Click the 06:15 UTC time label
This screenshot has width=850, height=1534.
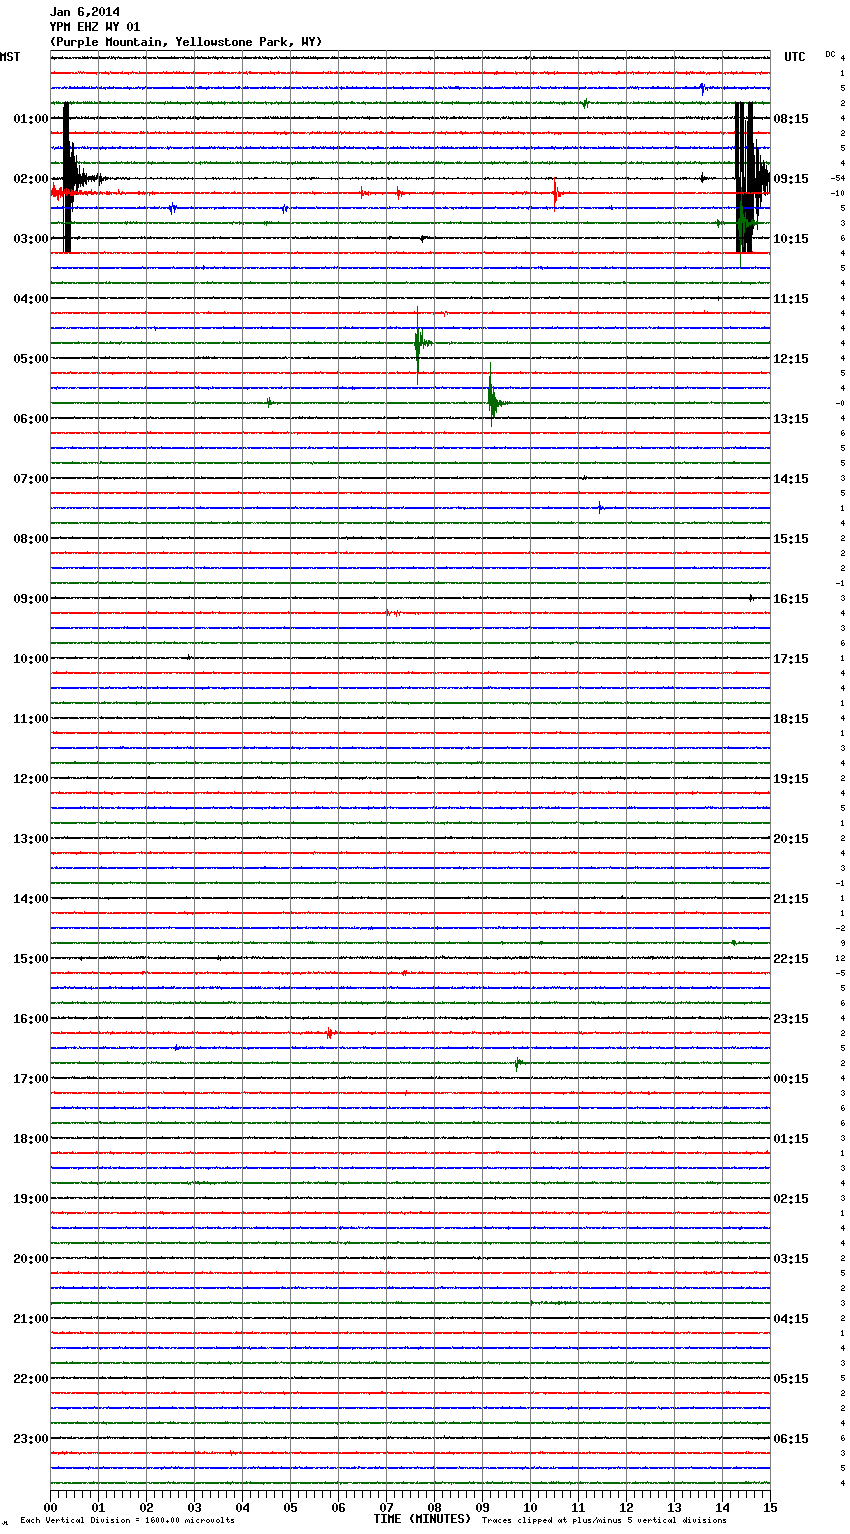pos(791,1439)
